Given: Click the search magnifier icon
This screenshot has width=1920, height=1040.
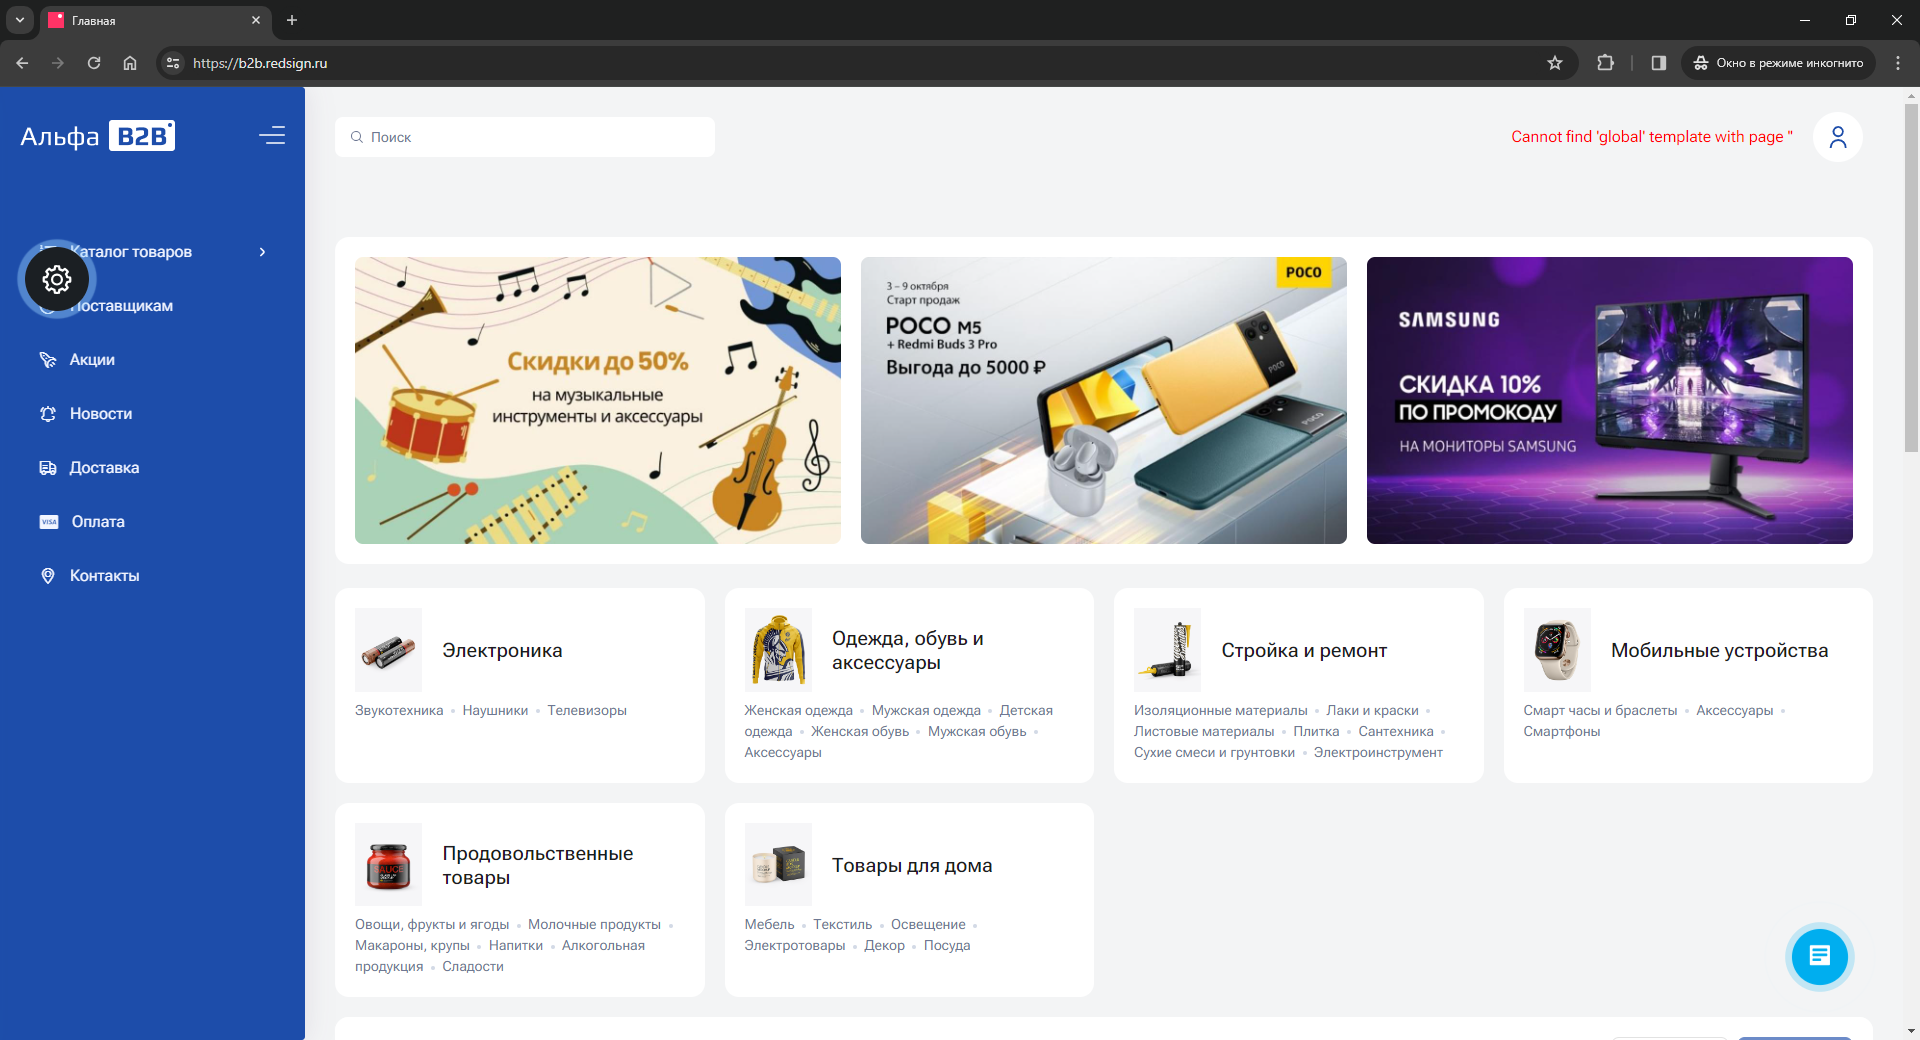Looking at the screenshot, I should point(356,137).
